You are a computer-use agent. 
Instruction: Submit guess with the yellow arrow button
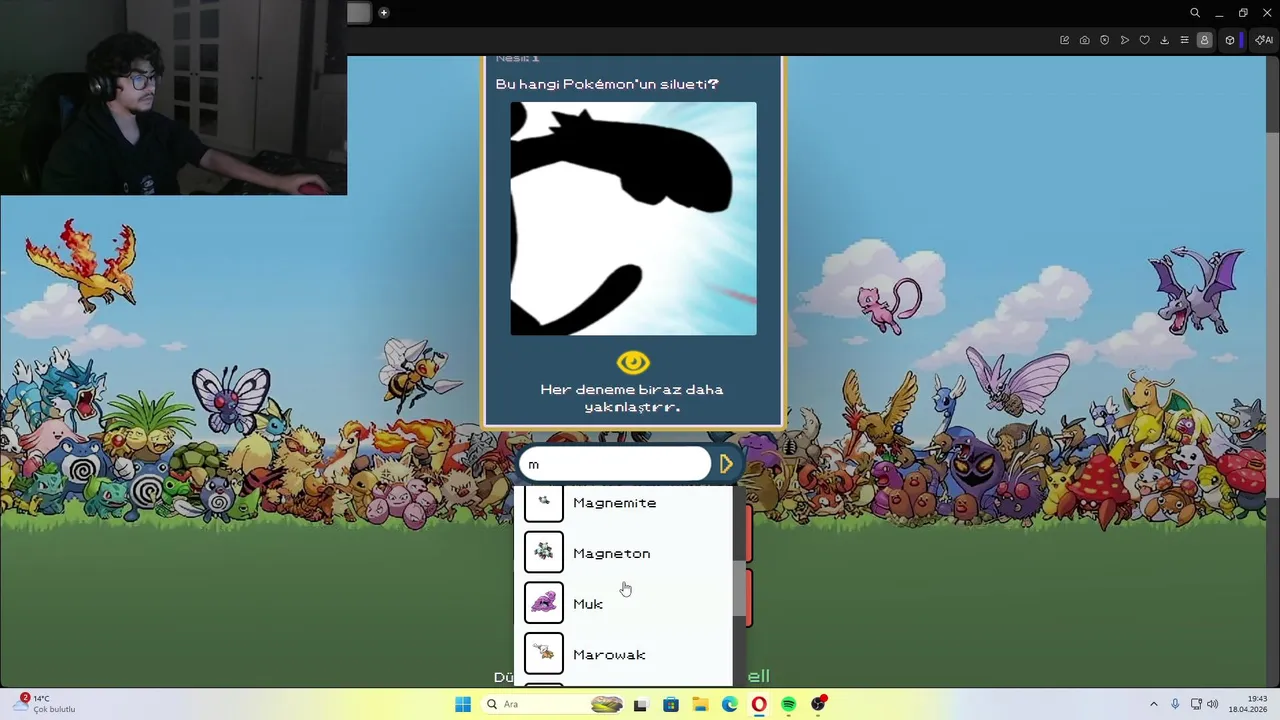click(x=726, y=464)
